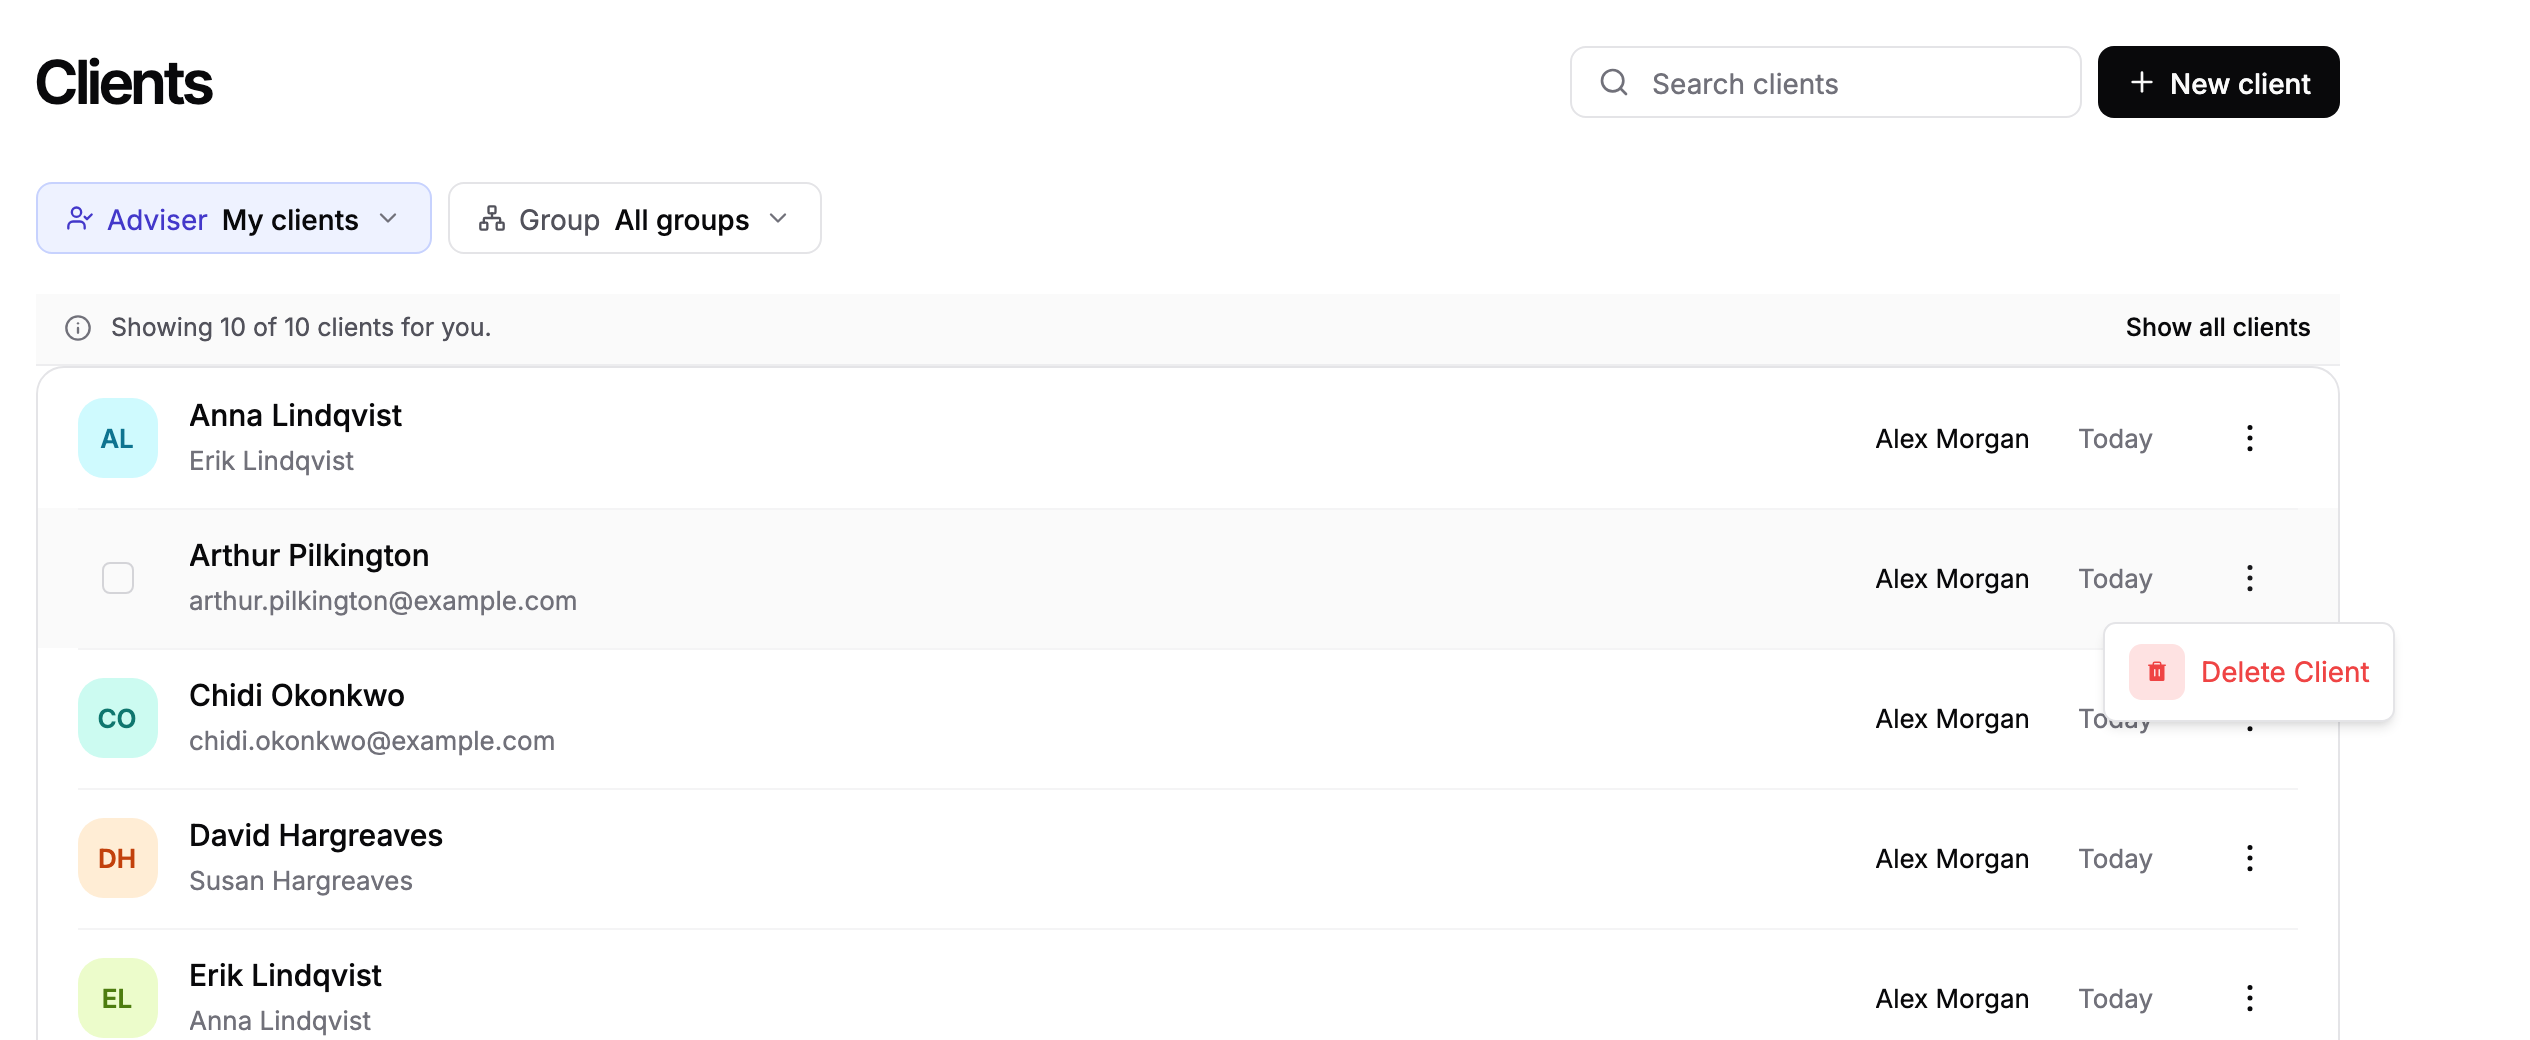Screen dimensions: 2530x1040
Task: Click the red trash icon in popup
Action: click(2156, 672)
